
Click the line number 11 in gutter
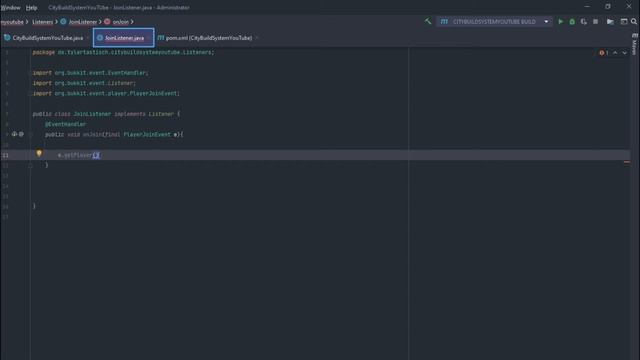click(x=5, y=155)
